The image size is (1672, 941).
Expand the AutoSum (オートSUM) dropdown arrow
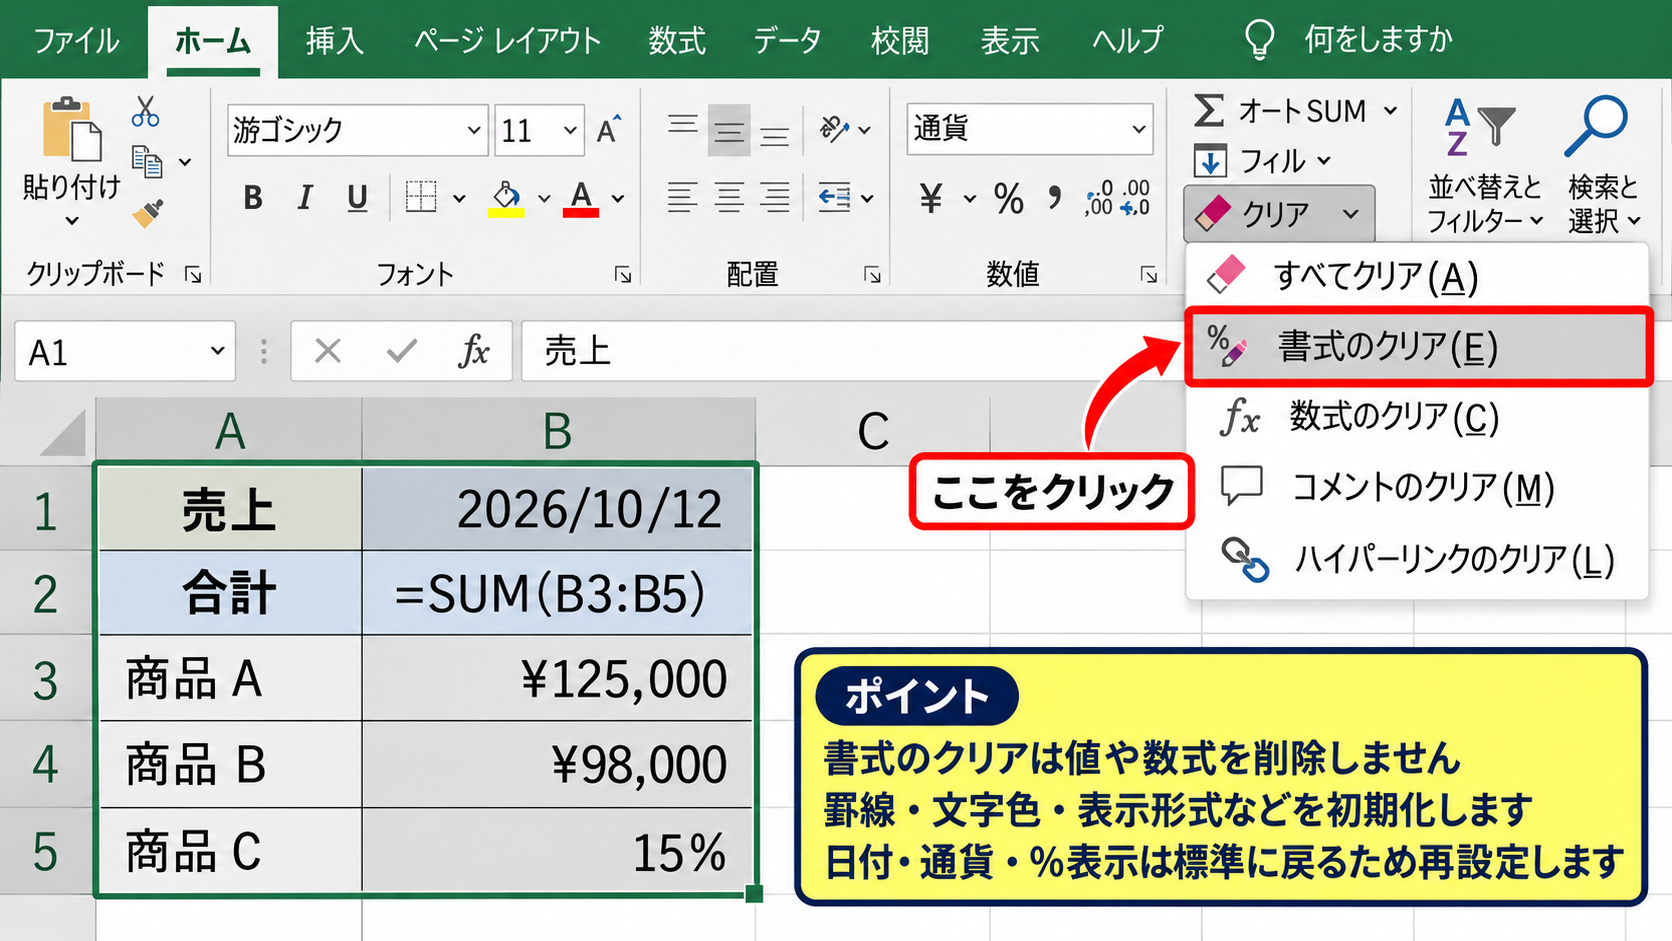pyautogui.click(x=1390, y=111)
